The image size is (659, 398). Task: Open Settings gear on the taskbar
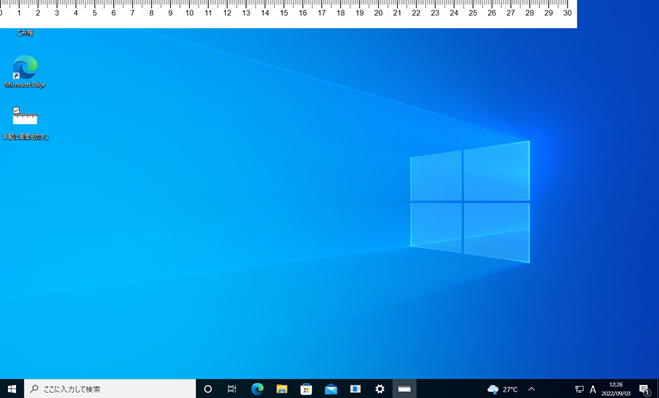(x=380, y=389)
